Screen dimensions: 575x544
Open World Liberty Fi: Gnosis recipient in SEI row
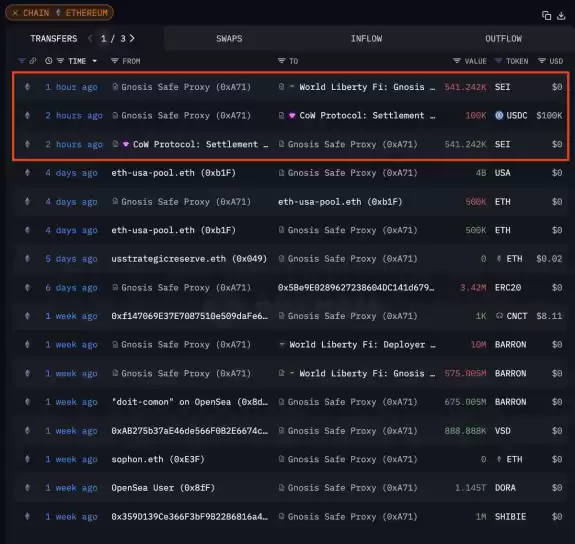pyautogui.click(x=367, y=87)
